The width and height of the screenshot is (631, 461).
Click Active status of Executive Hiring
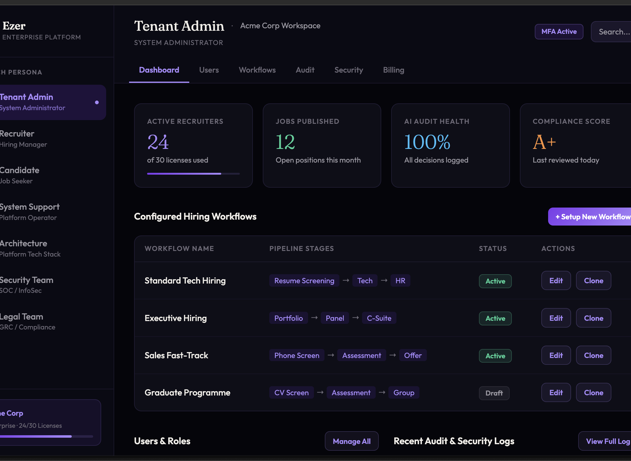pyautogui.click(x=495, y=319)
